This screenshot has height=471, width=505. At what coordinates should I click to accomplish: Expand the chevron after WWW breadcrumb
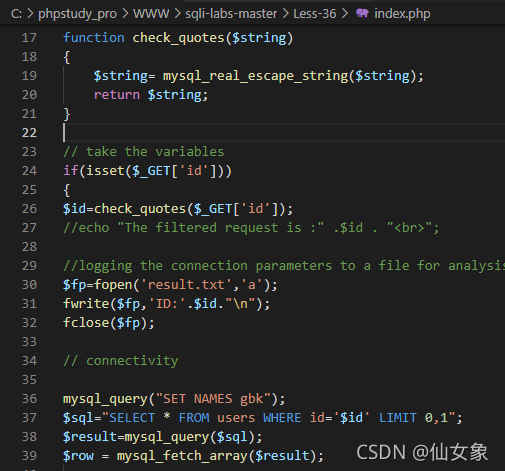point(177,14)
